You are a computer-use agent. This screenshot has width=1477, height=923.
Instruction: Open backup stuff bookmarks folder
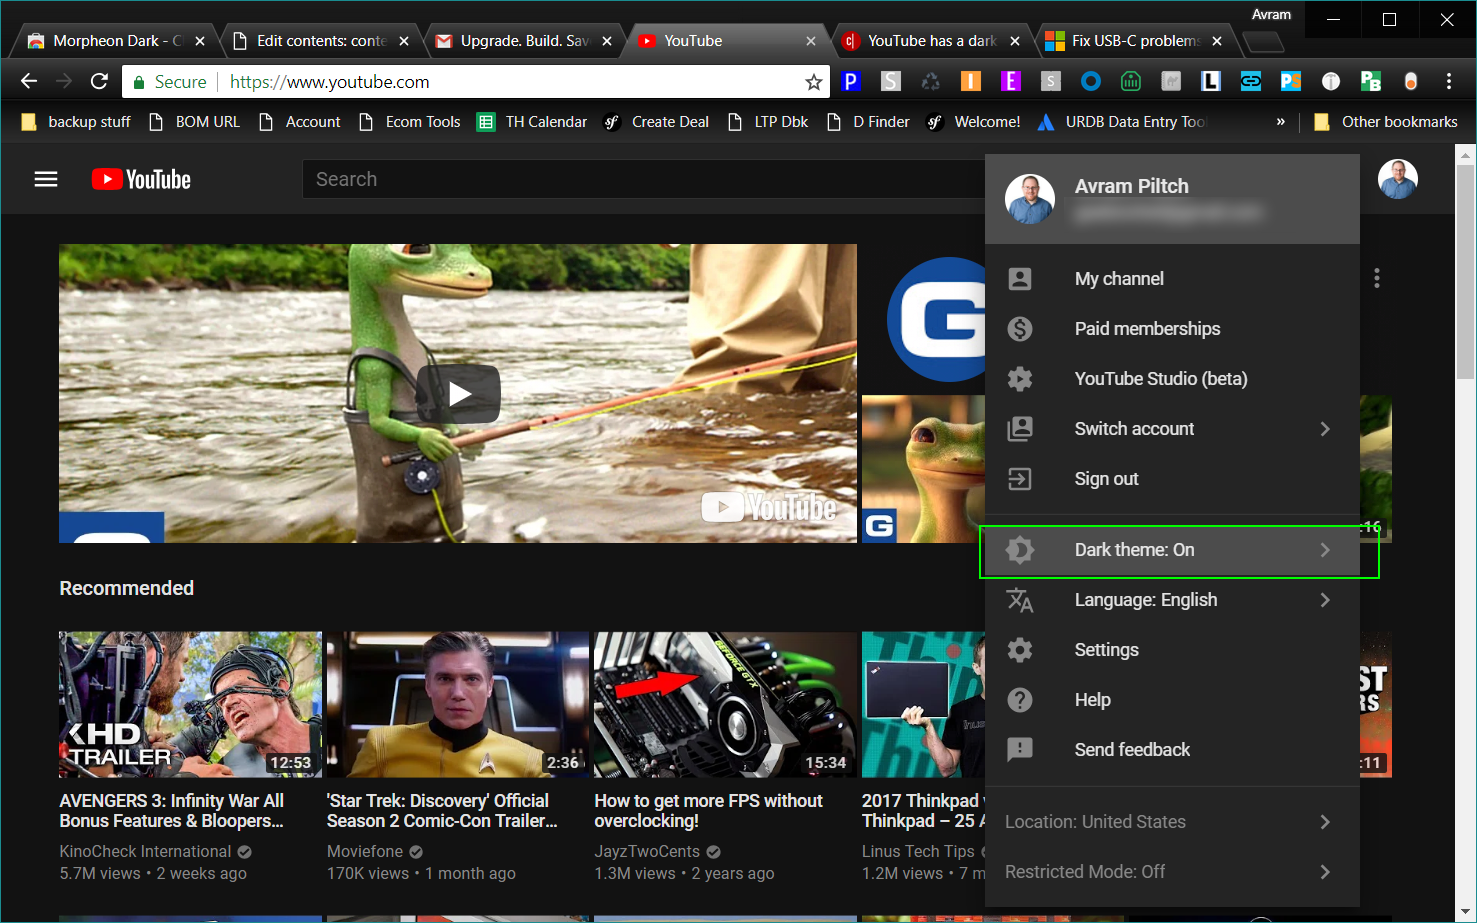[x=76, y=122]
